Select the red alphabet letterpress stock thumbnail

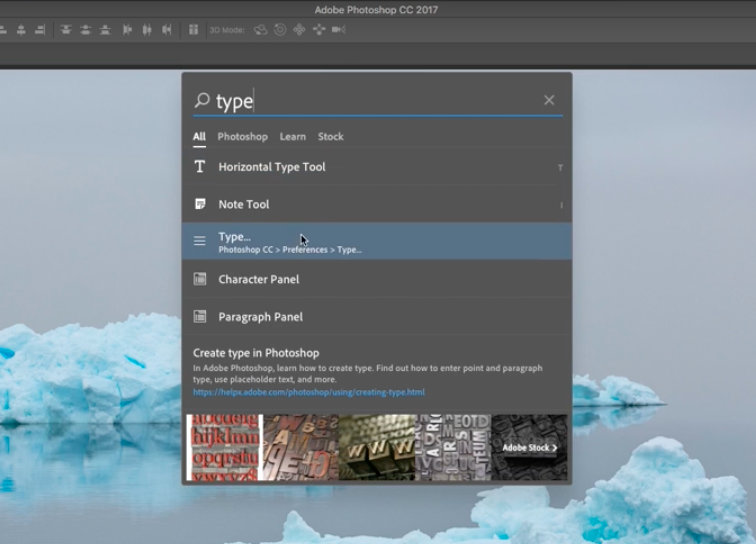pyautogui.click(x=225, y=448)
